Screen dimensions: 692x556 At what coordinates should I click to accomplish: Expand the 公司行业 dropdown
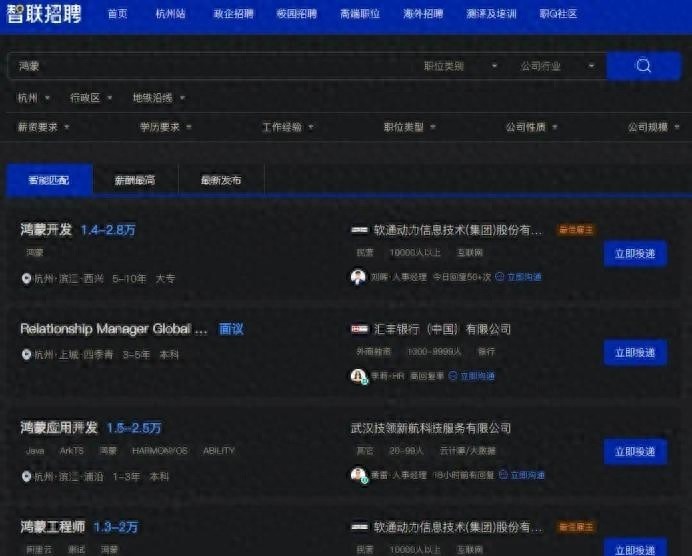point(557,66)
